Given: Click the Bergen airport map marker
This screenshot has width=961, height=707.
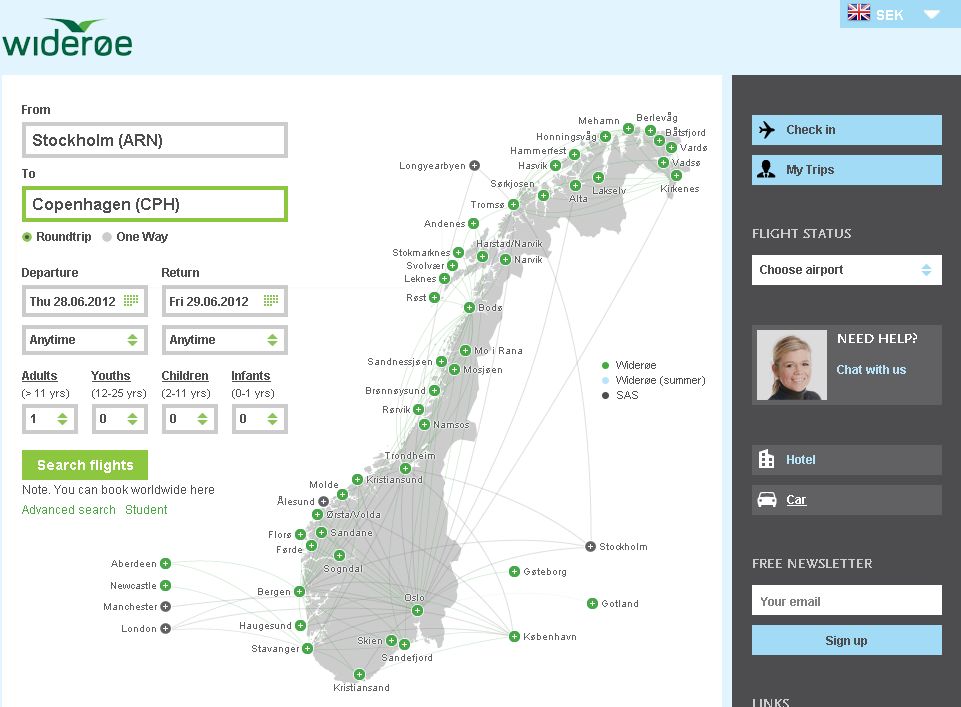Looking at the screenshot, I should (299, 592).
